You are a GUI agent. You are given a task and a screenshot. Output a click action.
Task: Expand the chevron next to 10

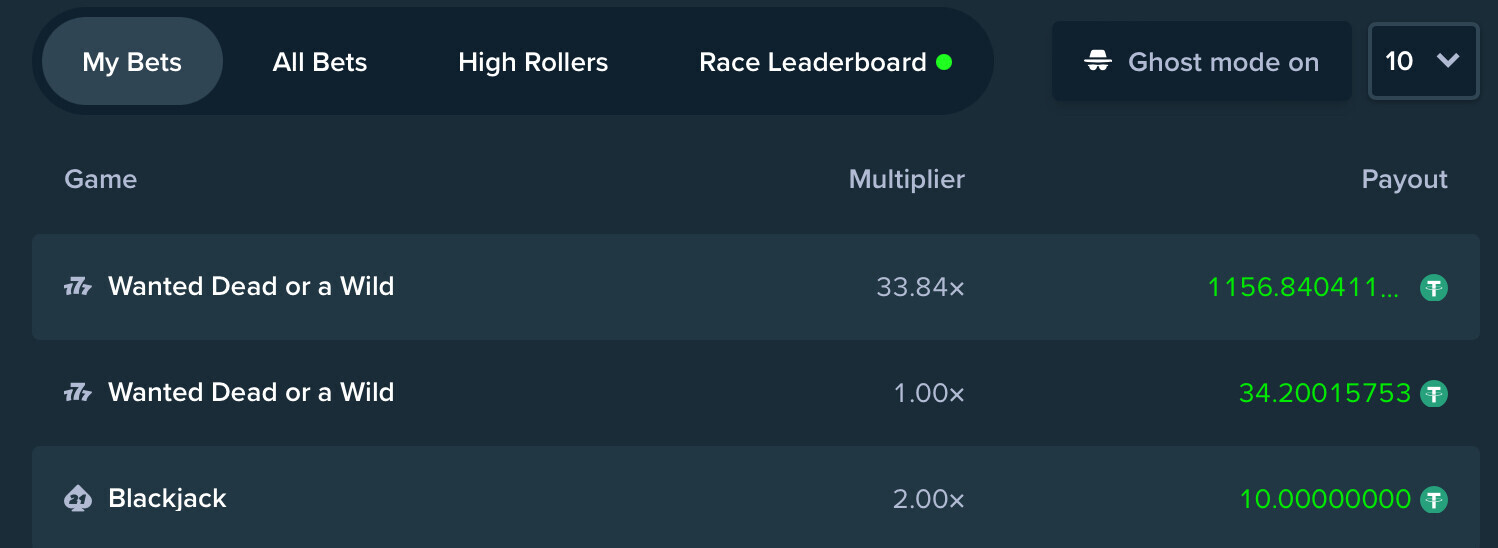1448,61
